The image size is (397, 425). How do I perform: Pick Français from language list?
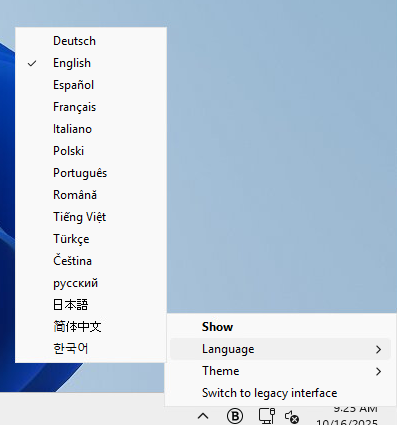click(91, 107)
